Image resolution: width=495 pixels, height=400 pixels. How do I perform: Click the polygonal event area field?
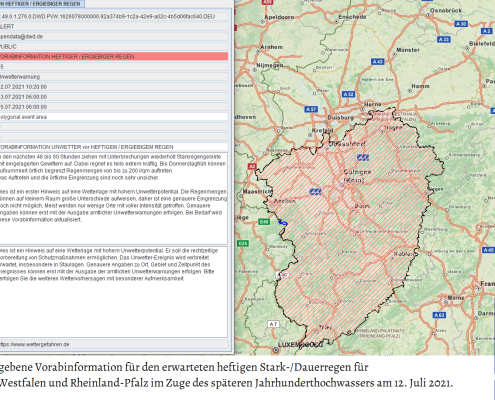tap(114, 117)
